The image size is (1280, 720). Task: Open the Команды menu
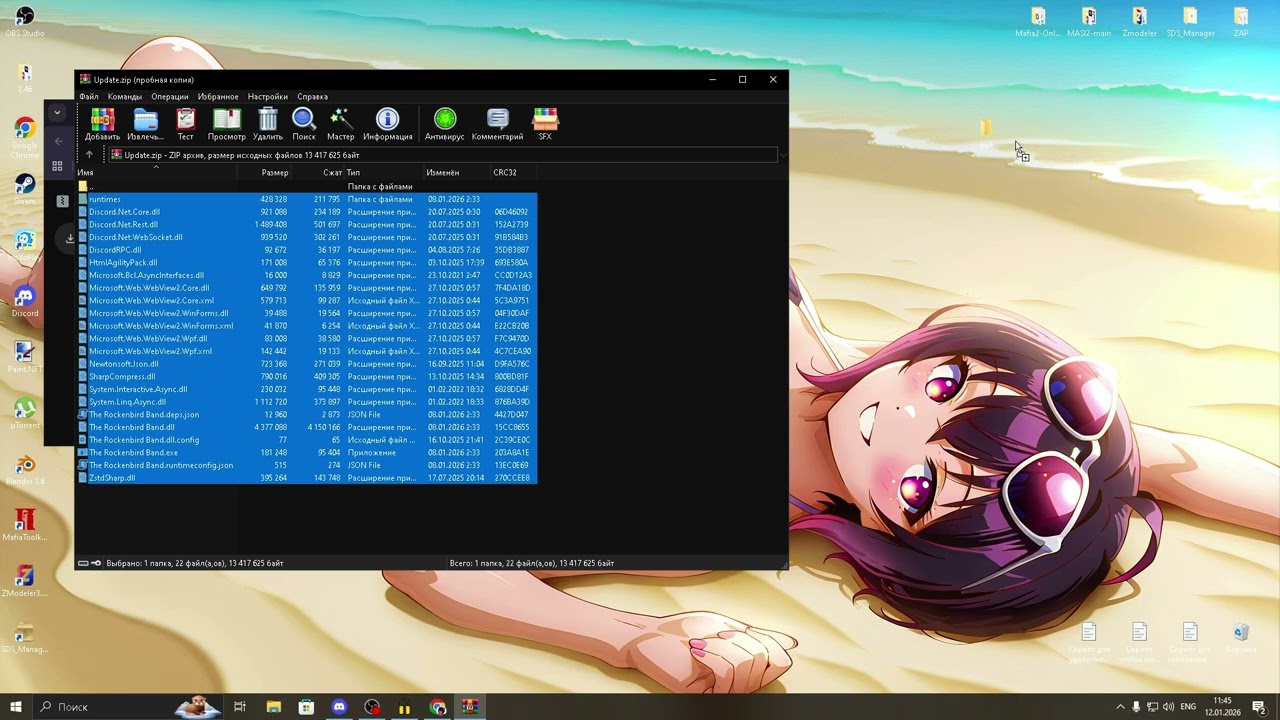(125, 97)
